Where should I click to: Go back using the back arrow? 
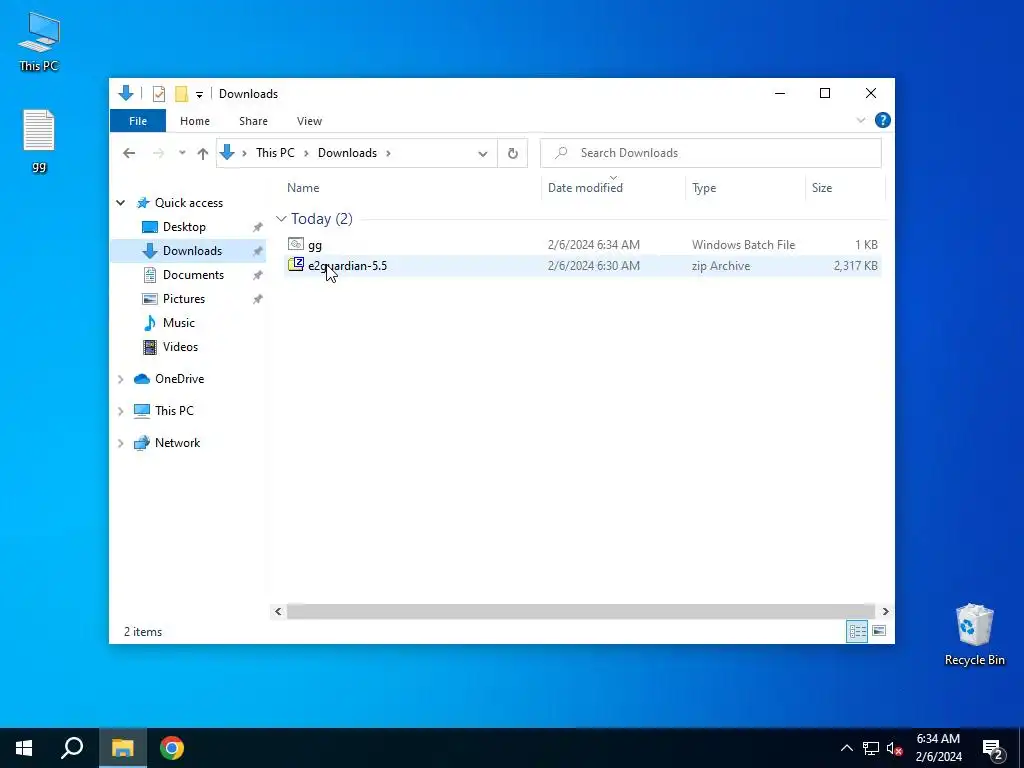tap(129, 153)
